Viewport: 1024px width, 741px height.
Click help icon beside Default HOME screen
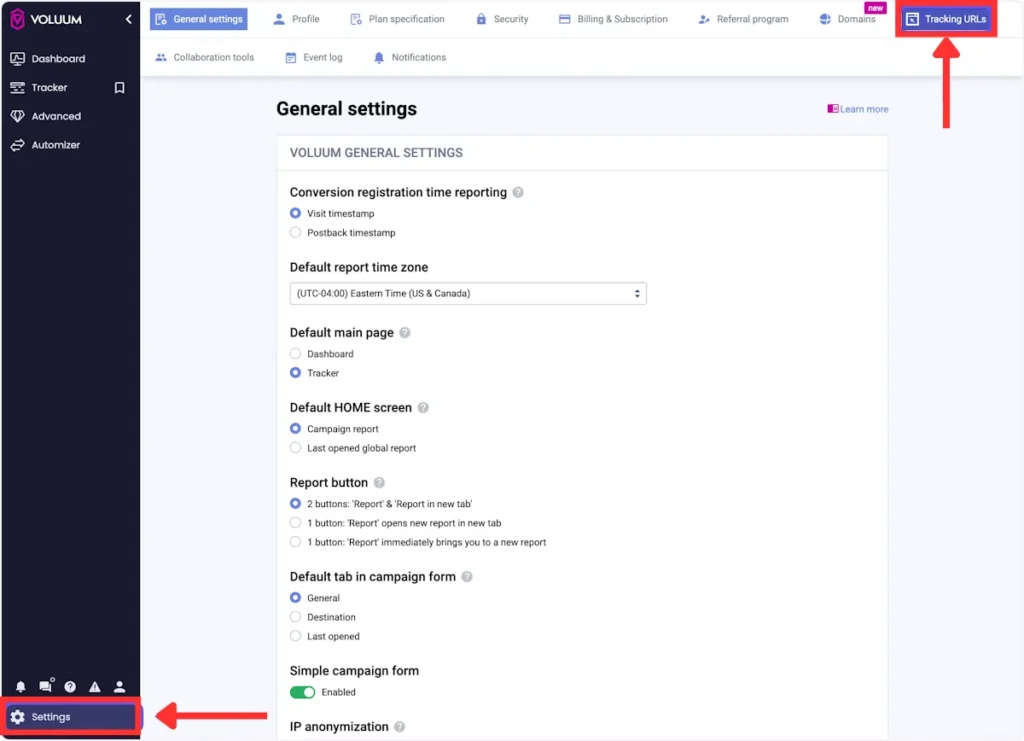[423, 407]
